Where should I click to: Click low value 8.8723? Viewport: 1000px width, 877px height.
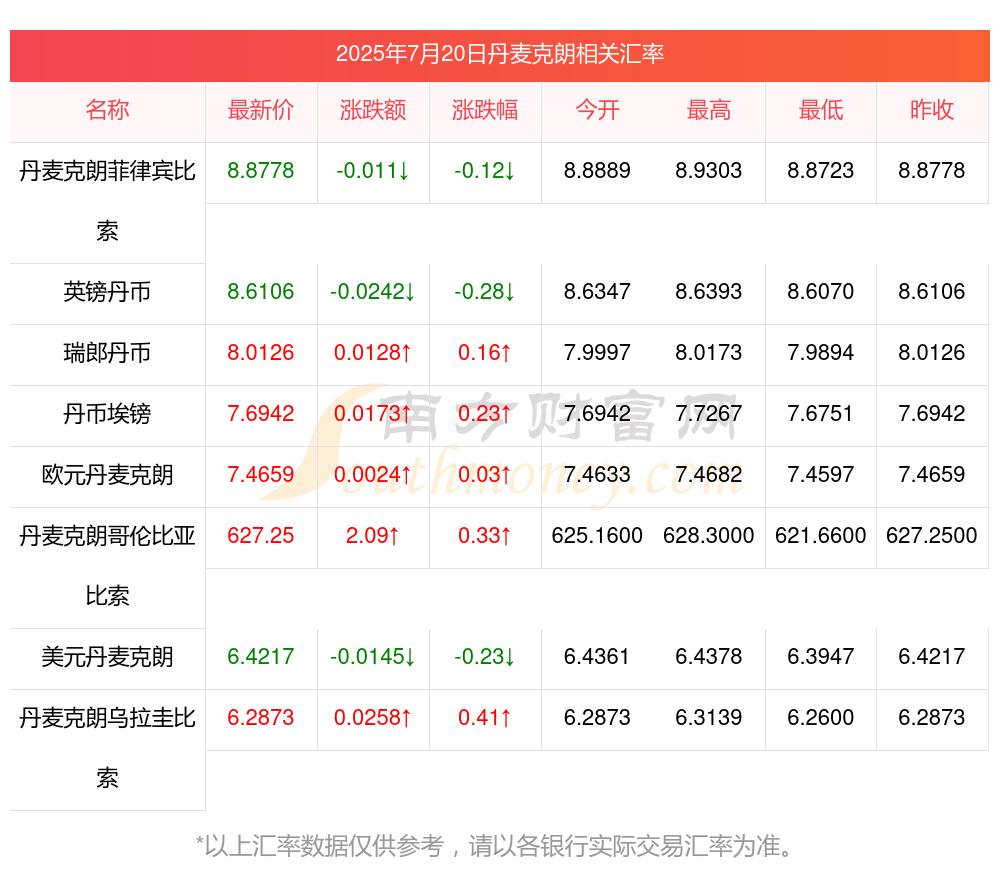pos(821,171)
